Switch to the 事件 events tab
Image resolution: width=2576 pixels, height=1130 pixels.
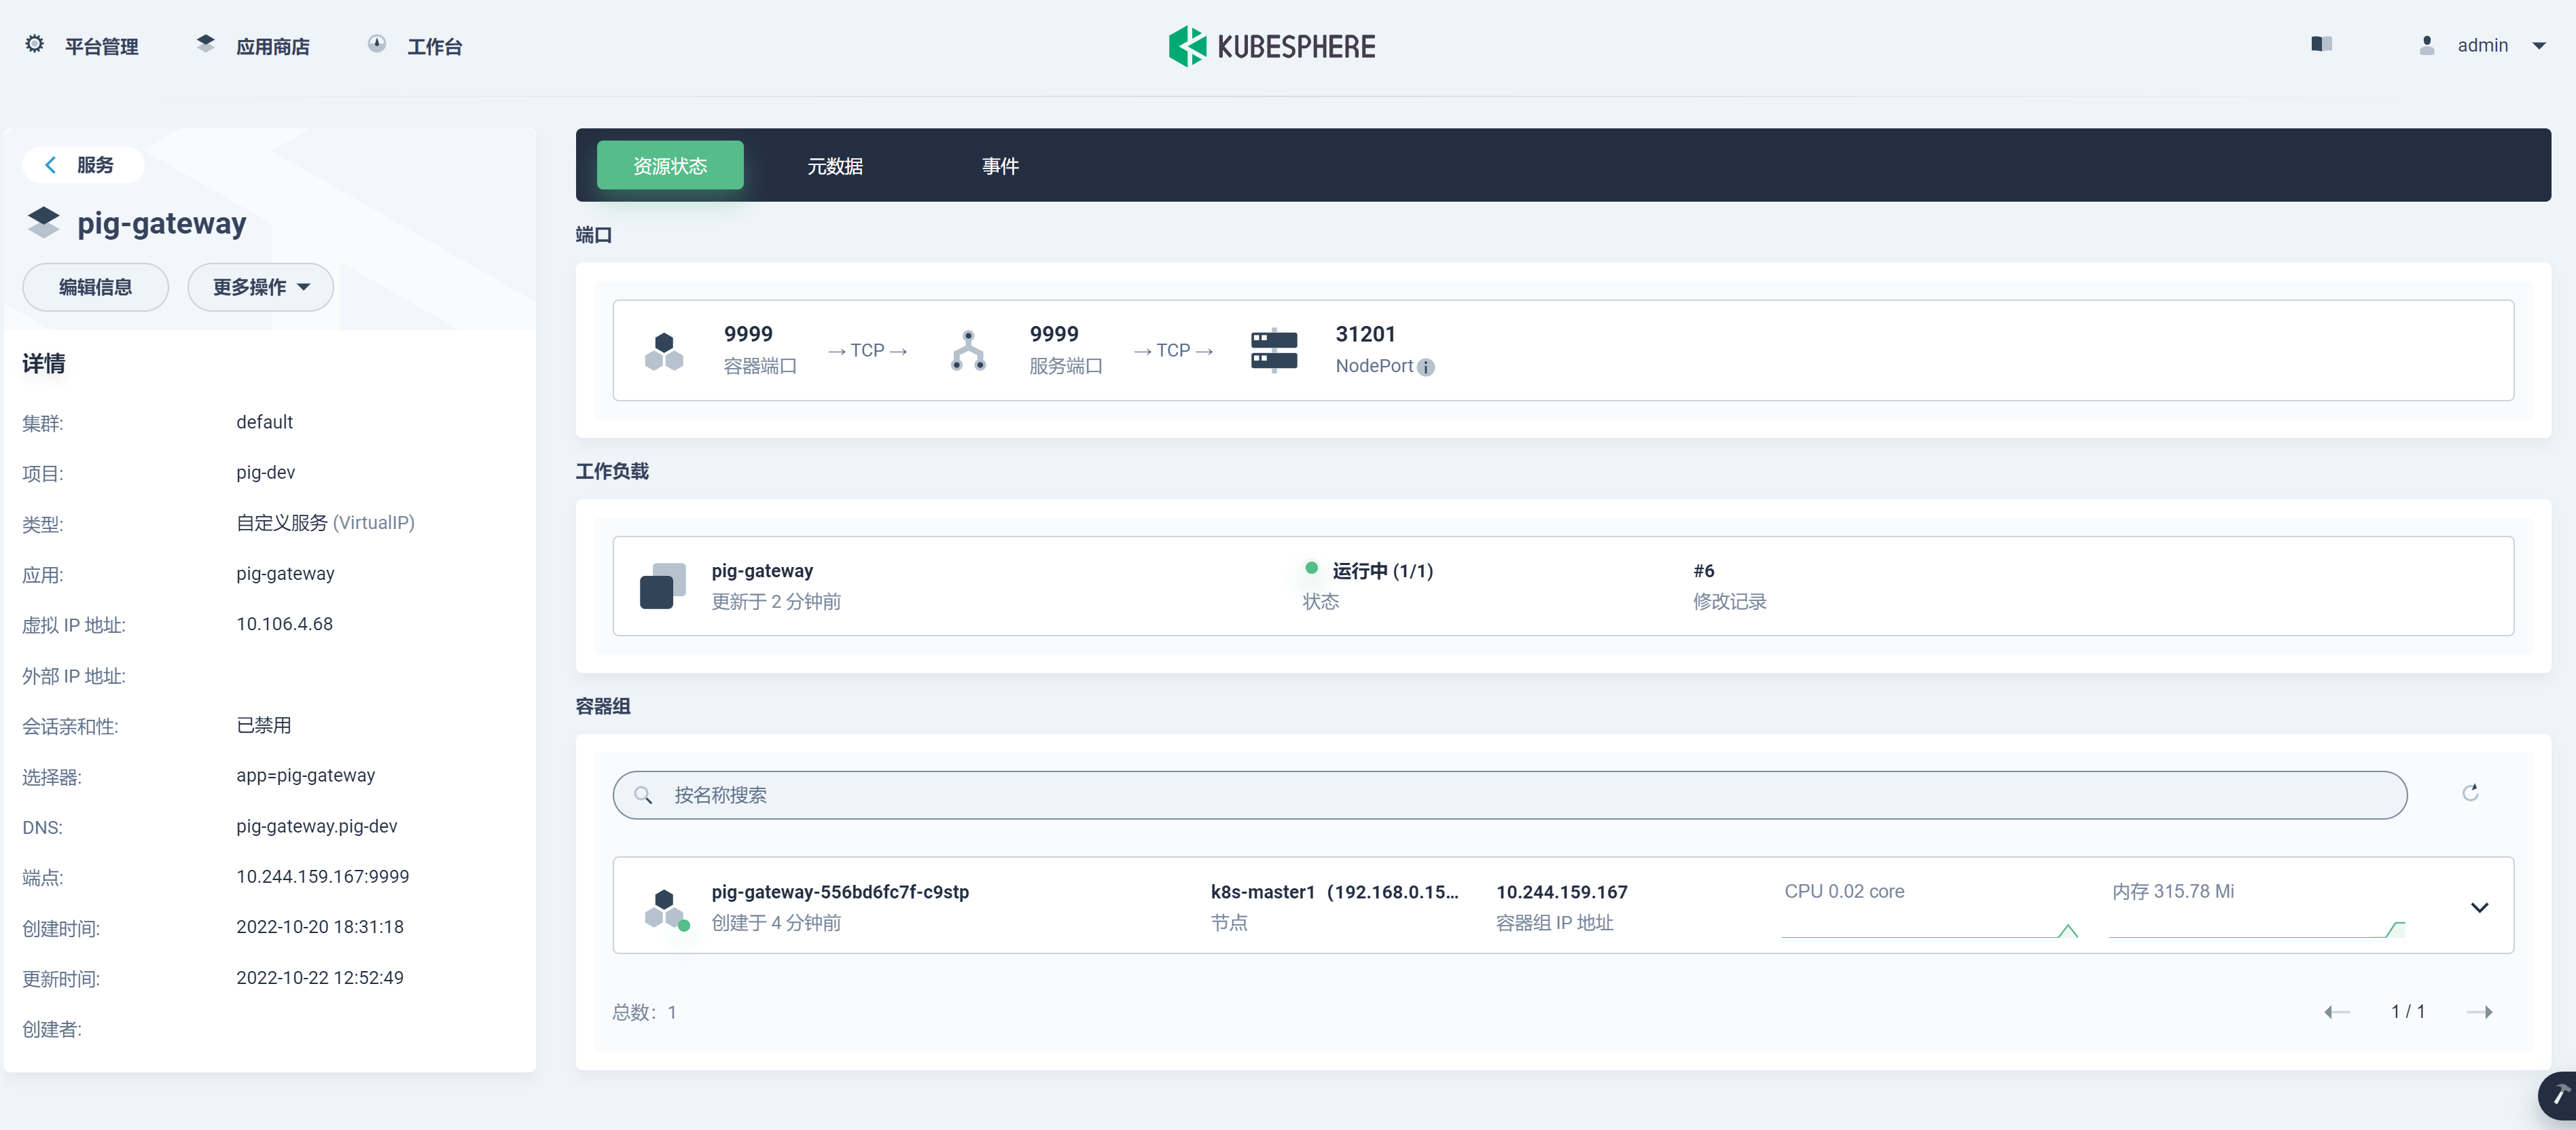[x=1000, y=166]
